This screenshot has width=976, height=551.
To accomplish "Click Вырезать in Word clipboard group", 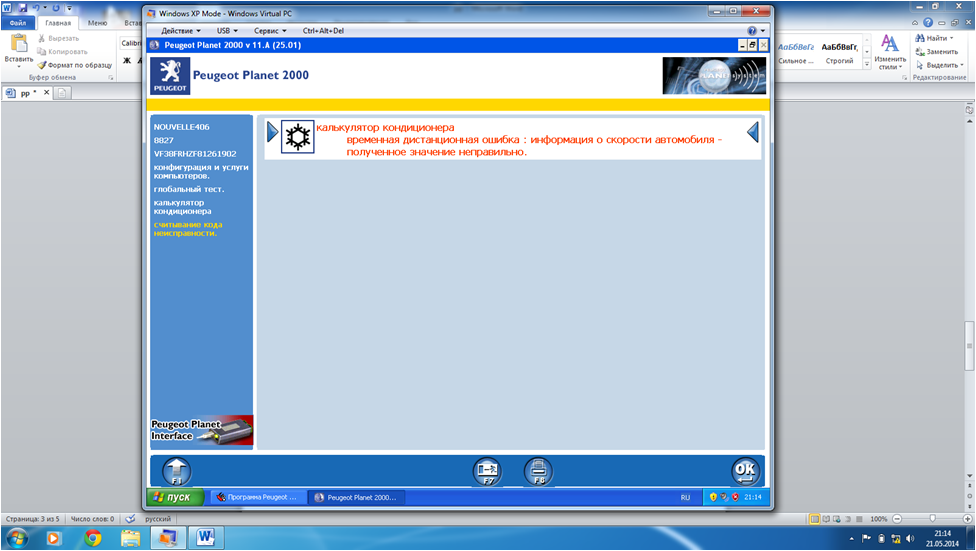I will pyautogui.click(x=59, y=39).
